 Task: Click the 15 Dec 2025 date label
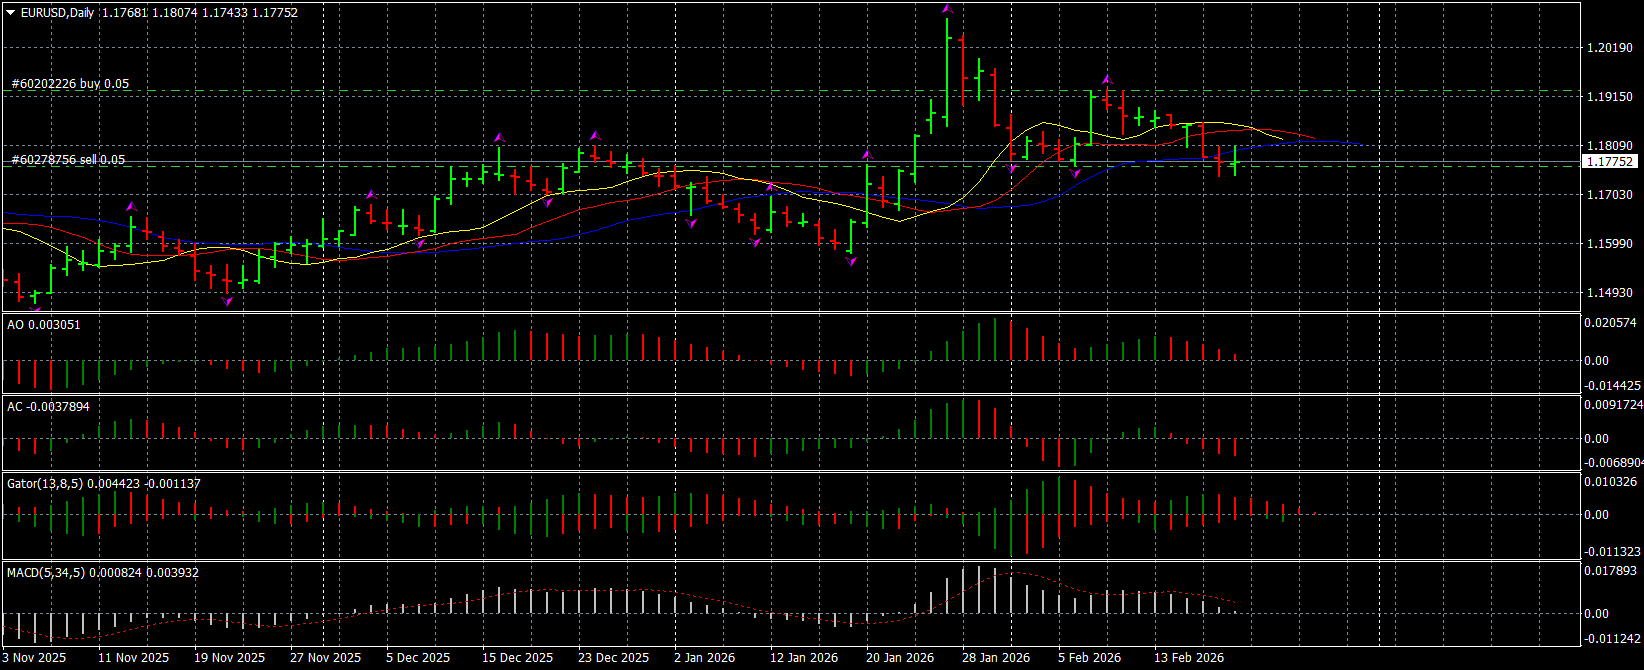click(517, 658)
